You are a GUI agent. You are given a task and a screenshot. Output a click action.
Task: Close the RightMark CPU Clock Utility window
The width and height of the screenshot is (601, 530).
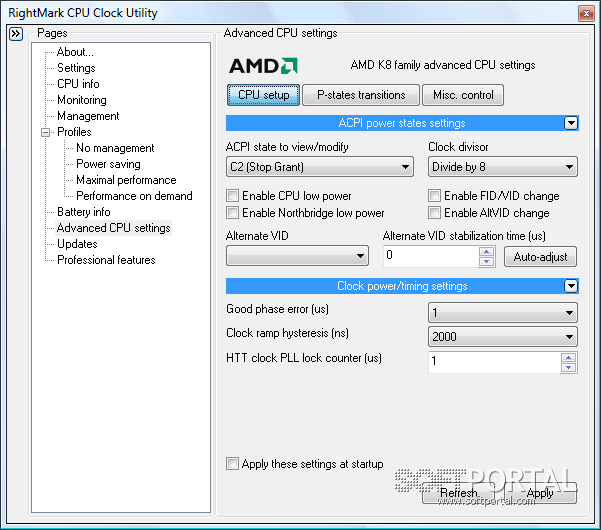click(586, 13)
